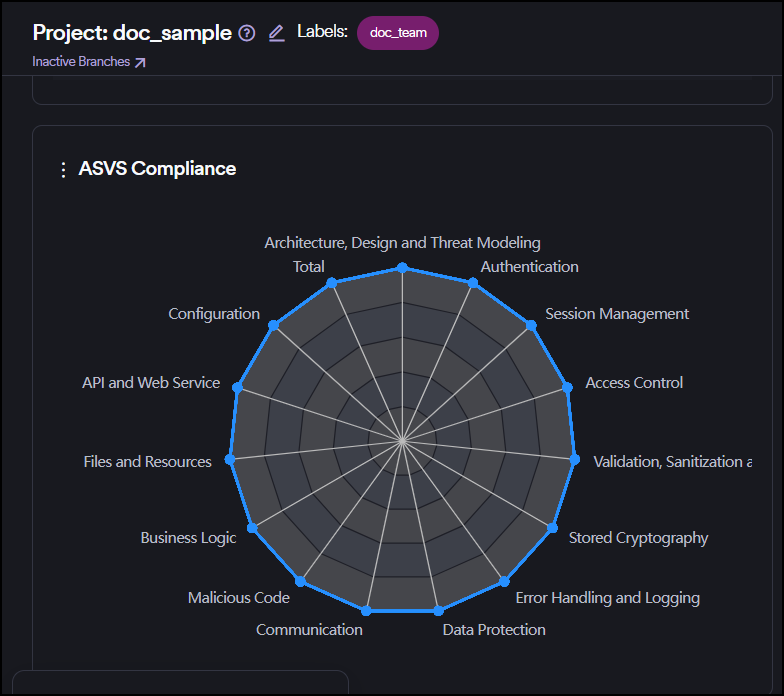Viewport: 784px width, 696px height.
Task: Click the Stored Cryptography chart point
Action: point(551,527)
